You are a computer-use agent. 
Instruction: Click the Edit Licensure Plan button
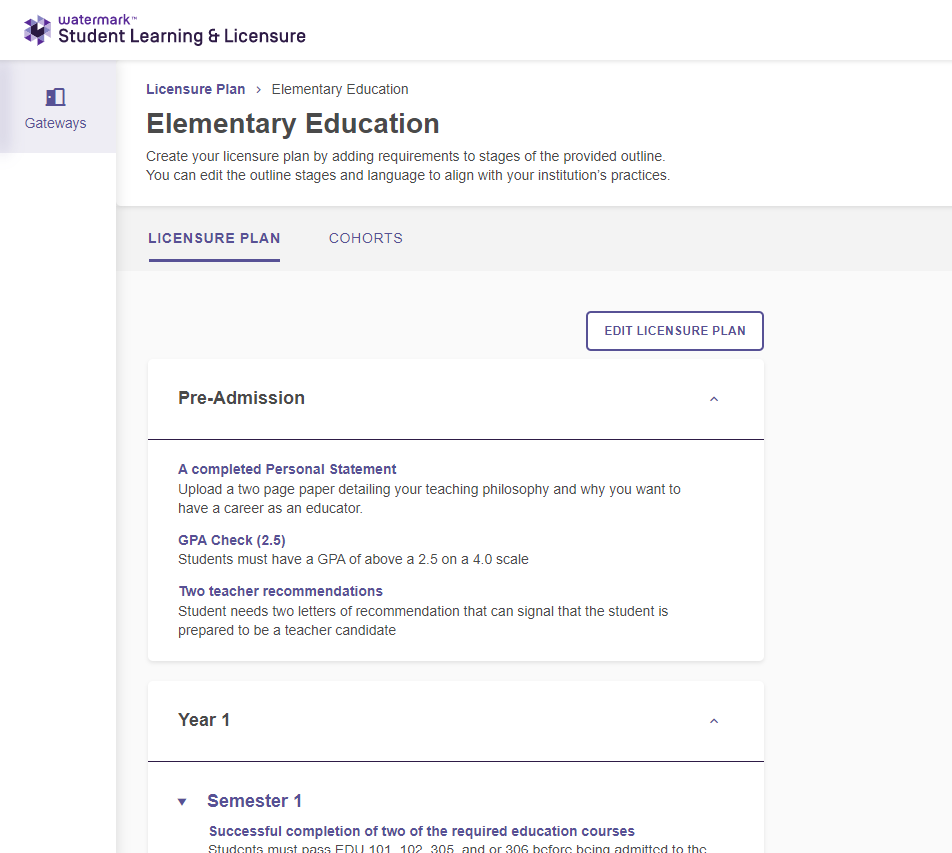click(675, 331)
